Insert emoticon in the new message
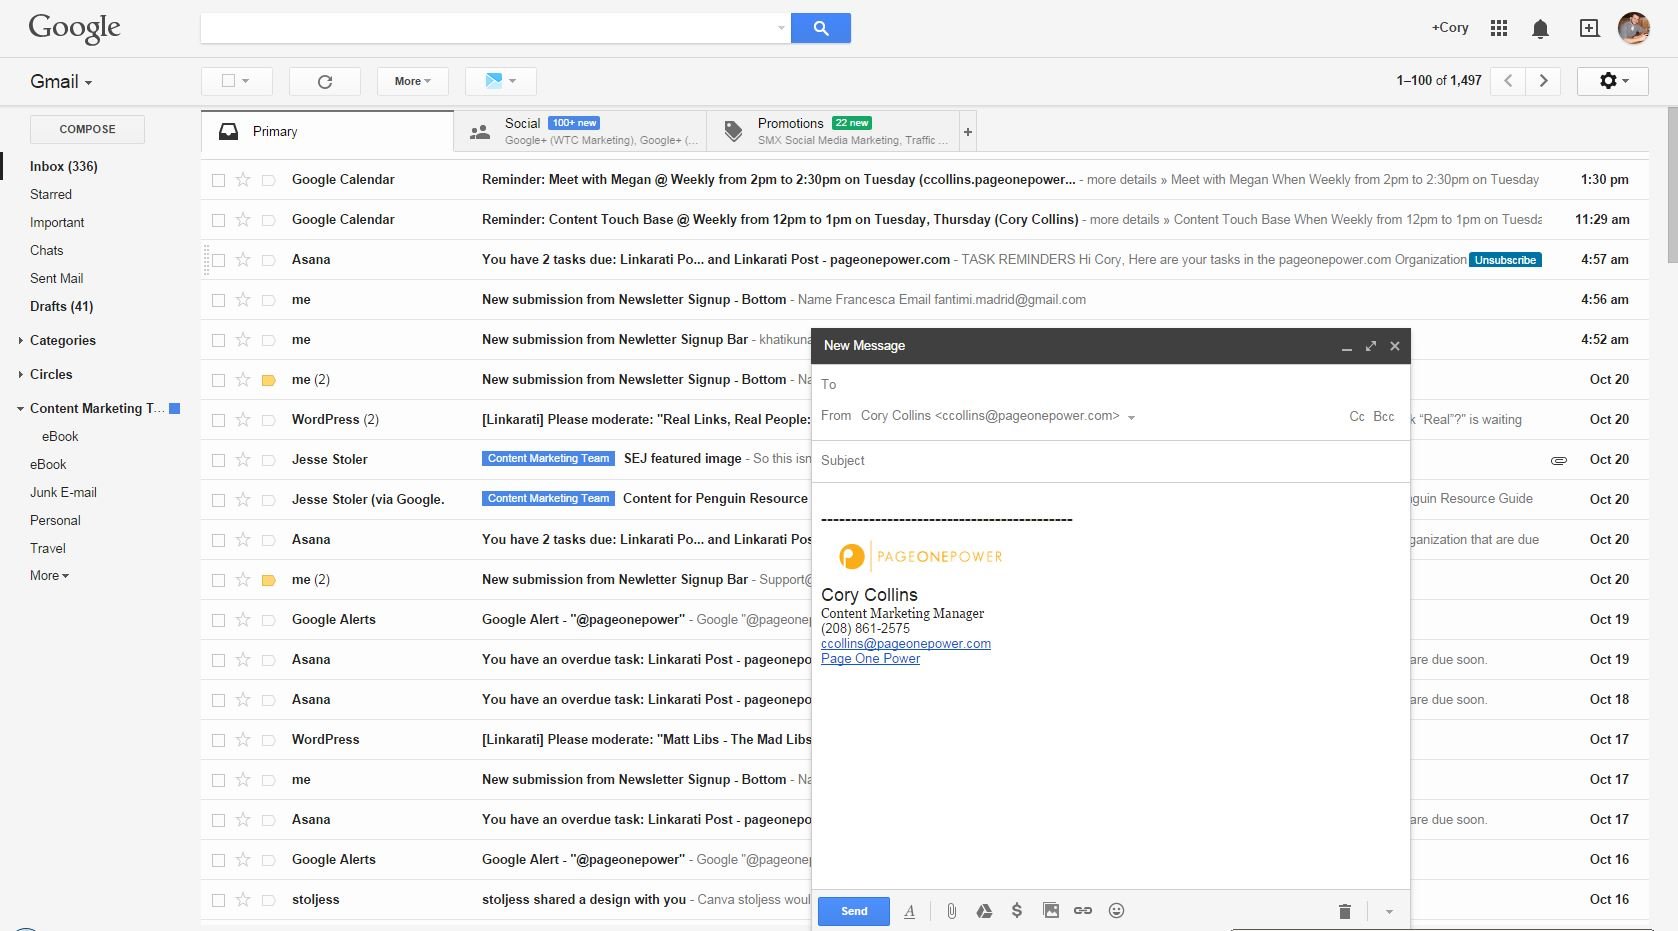 coord(1117,911)
